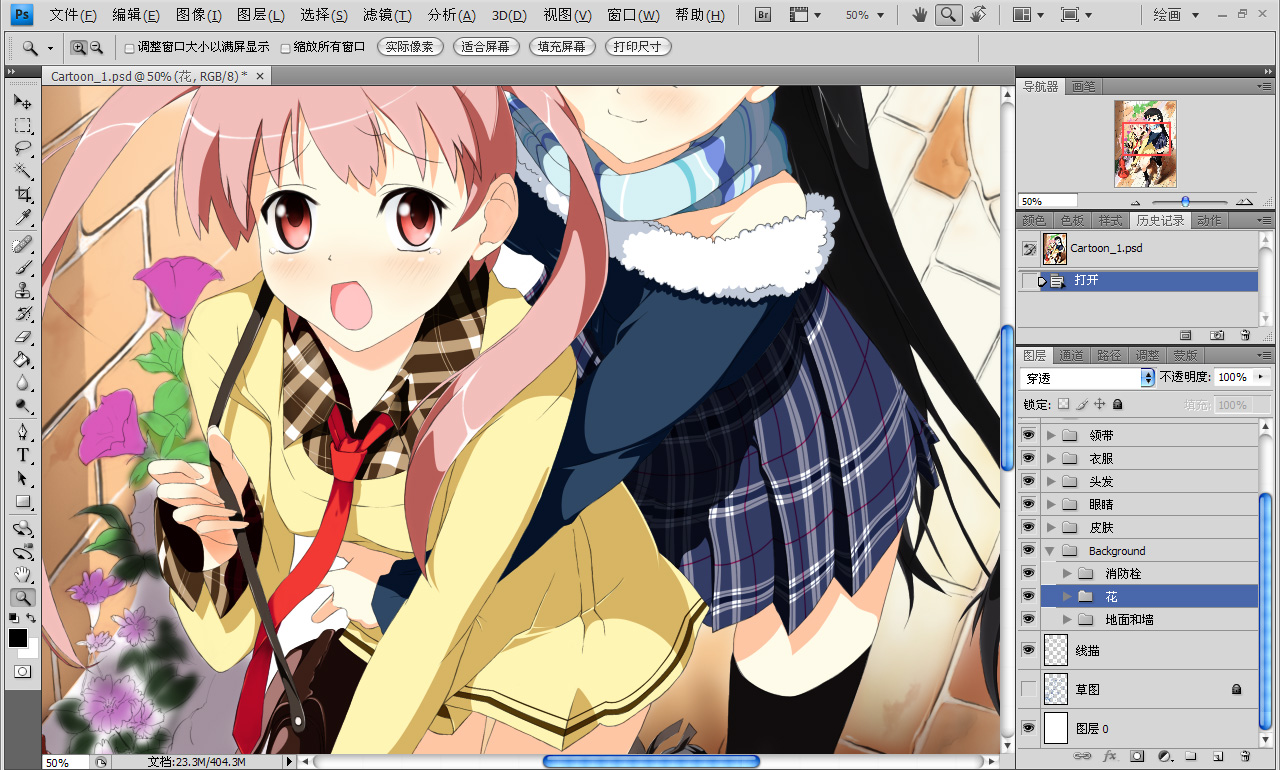Open the 滤镜(T) menu
This screenshot has height=770, width=1280.
[x=387, y=15]
